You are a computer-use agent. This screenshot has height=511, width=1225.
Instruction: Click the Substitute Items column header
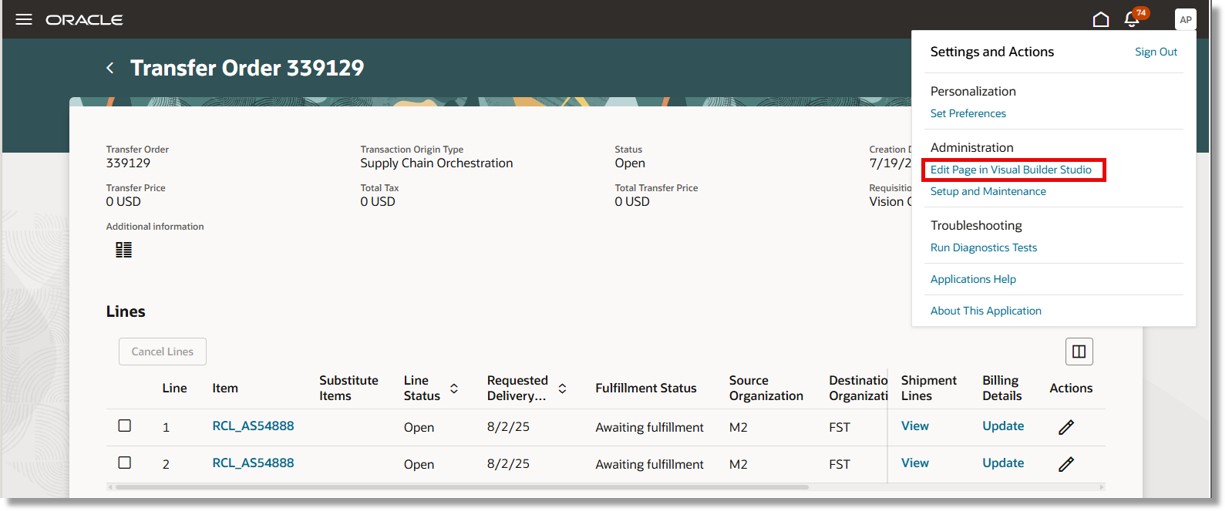coord(349,388)
